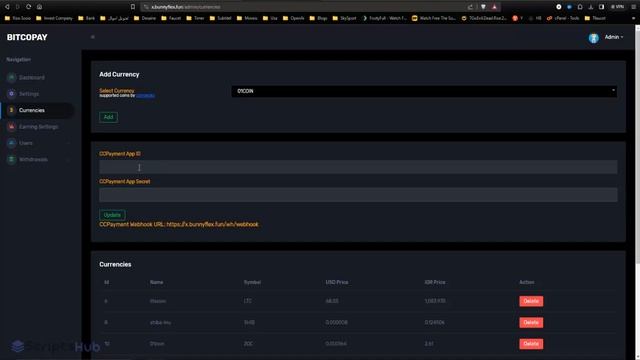Open Users in navigation
The height and width of the screenshot is (360, 640).
tap(26, 143)
